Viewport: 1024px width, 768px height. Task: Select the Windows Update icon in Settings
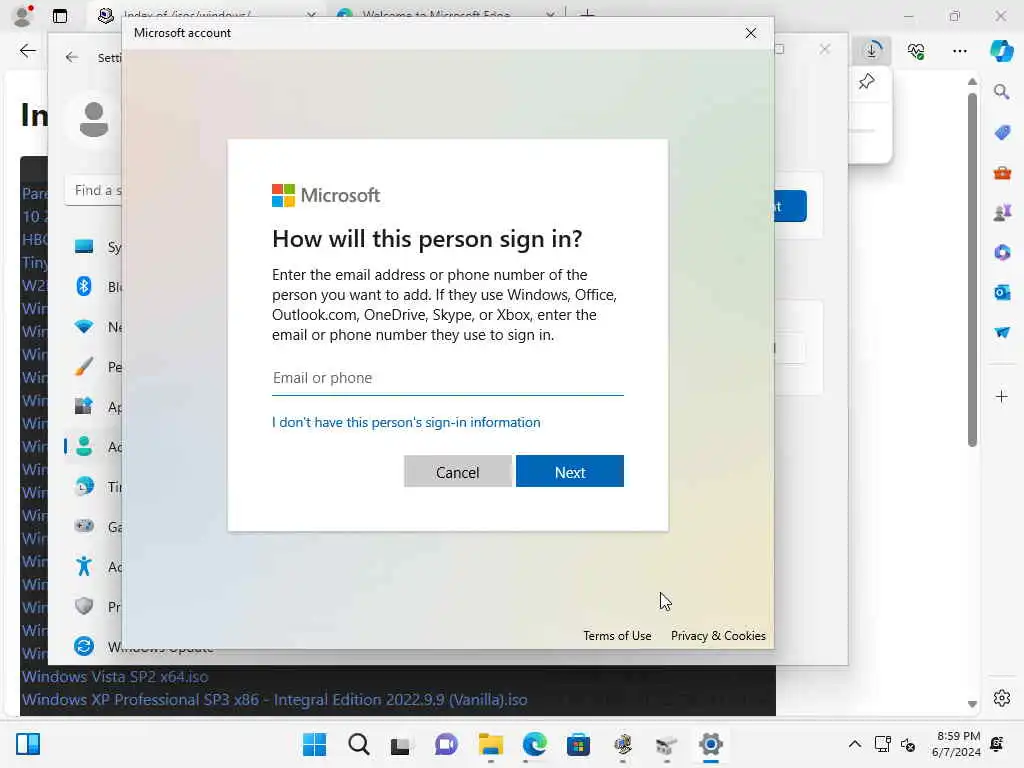(84, 646)
